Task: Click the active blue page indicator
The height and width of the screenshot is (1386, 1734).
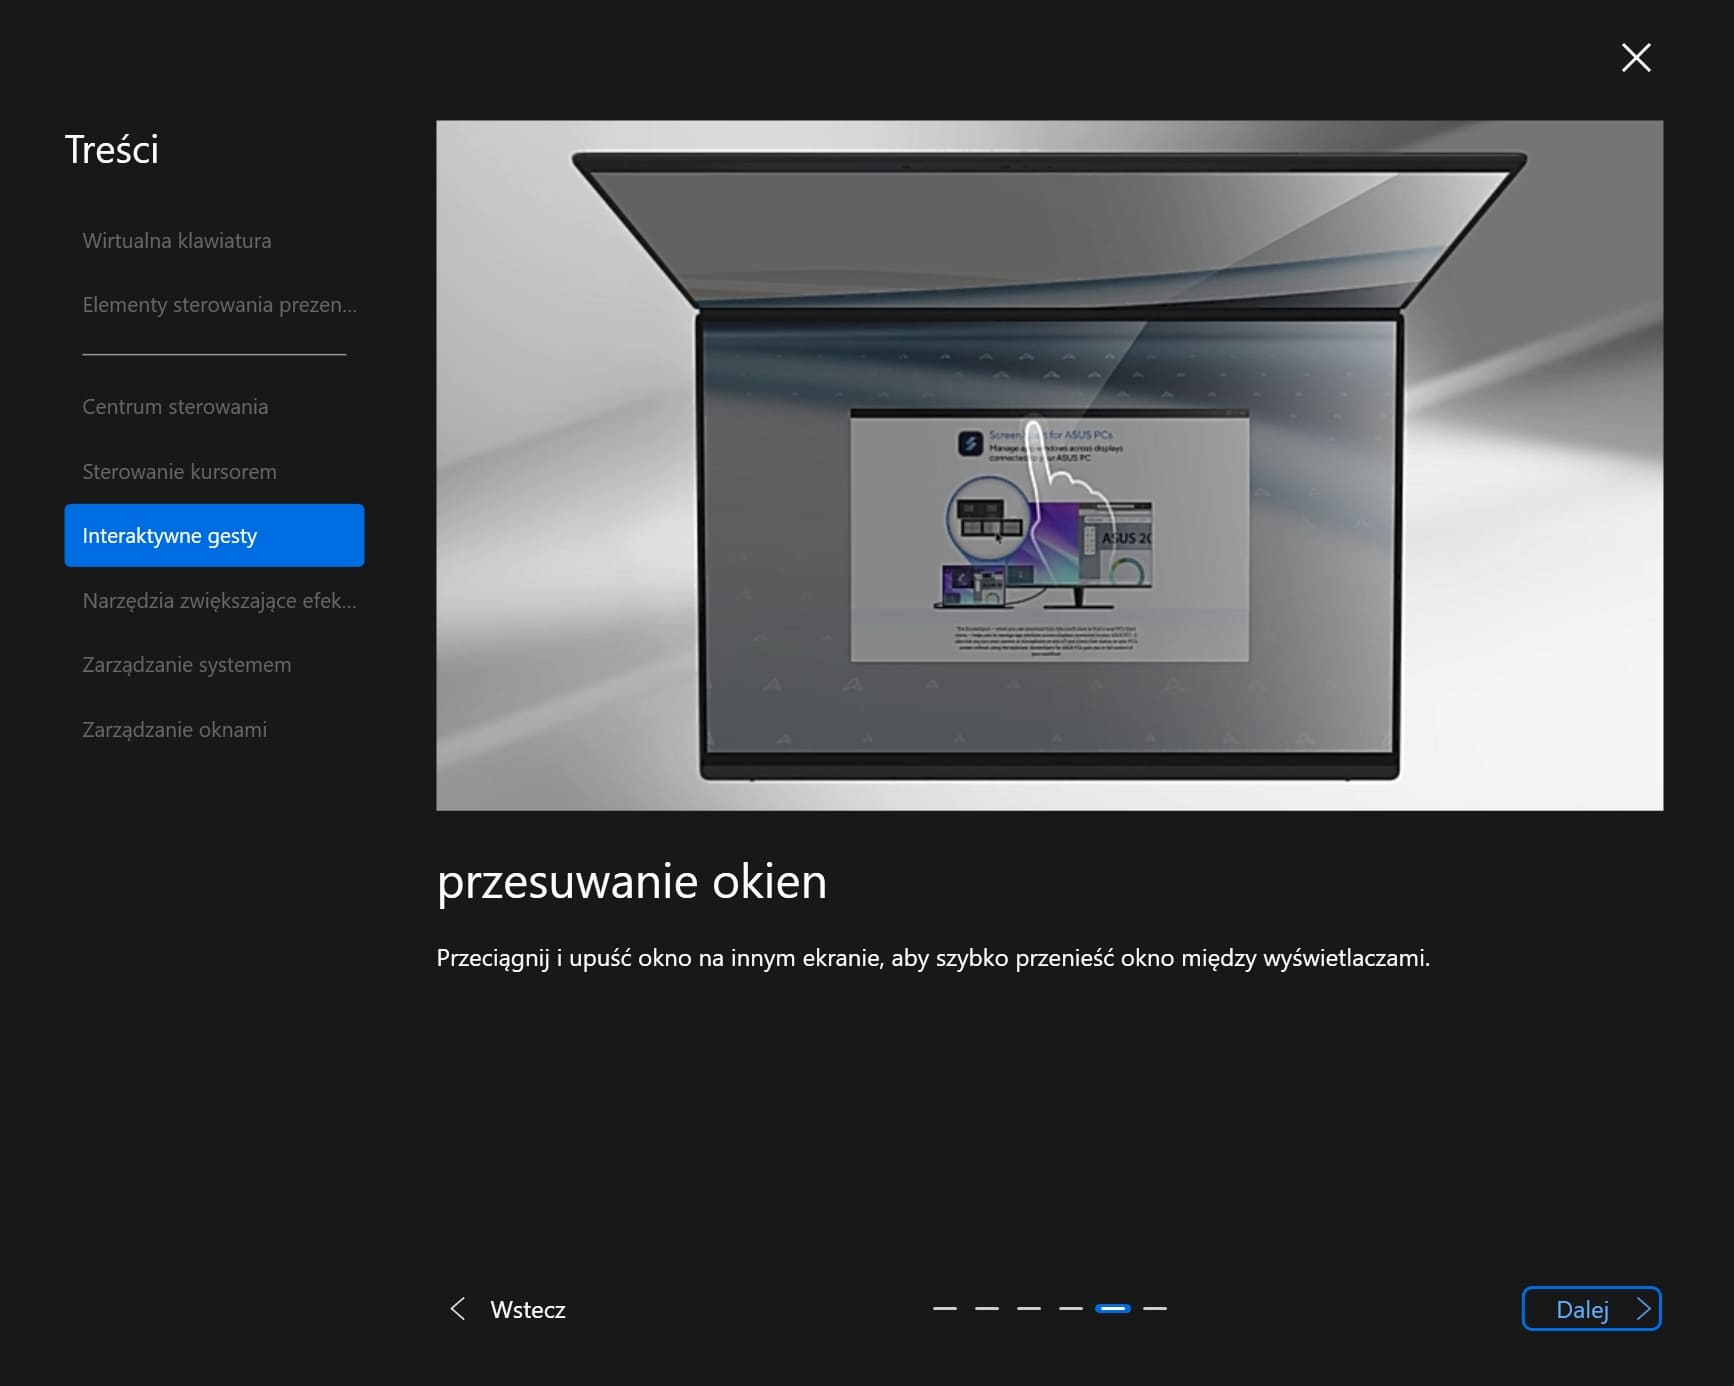Action: tap(1112, 1308)
